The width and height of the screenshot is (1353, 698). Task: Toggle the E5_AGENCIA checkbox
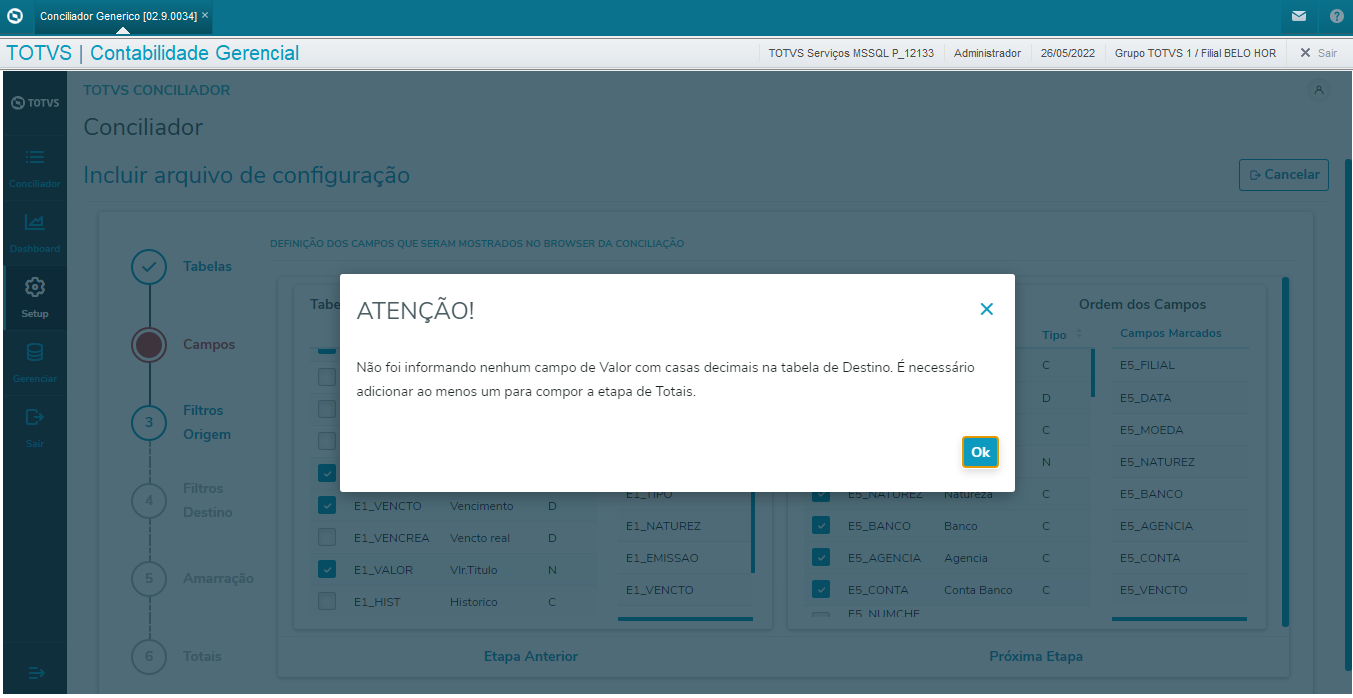tap(821, 557)
